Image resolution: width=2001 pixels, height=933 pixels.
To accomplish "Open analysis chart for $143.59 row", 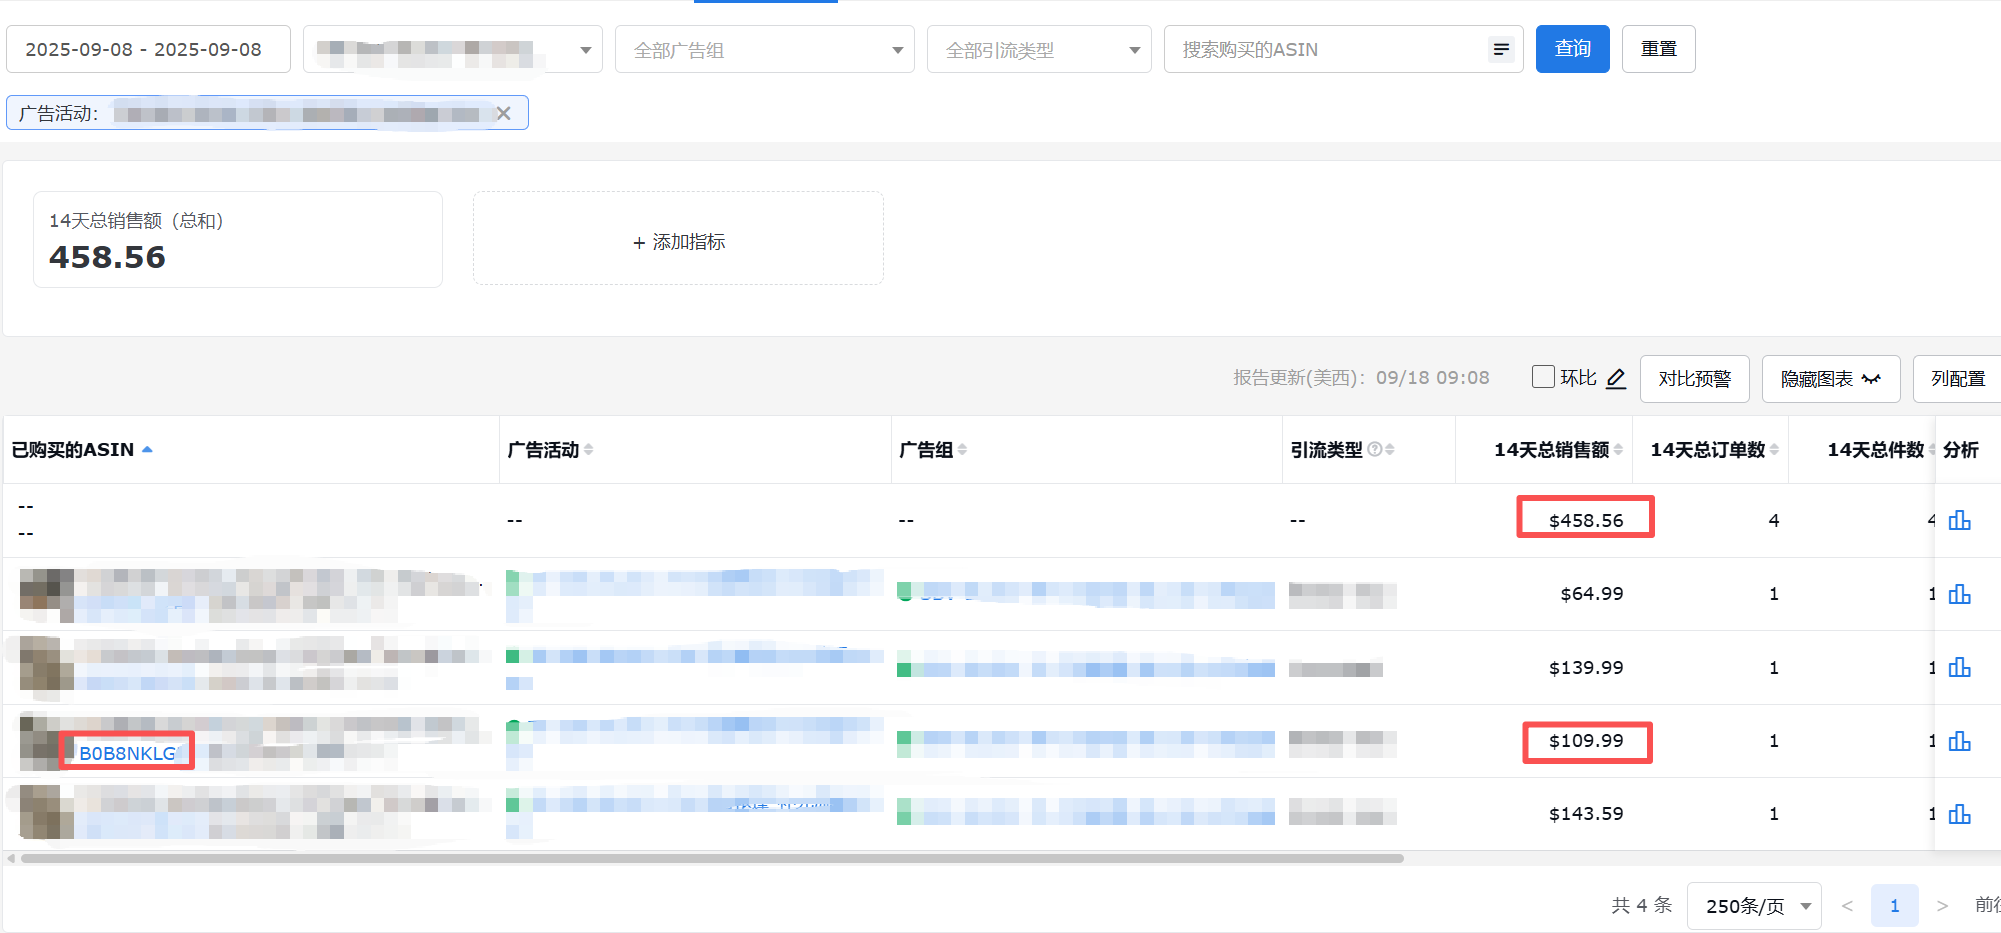I will coord(1959,814).
